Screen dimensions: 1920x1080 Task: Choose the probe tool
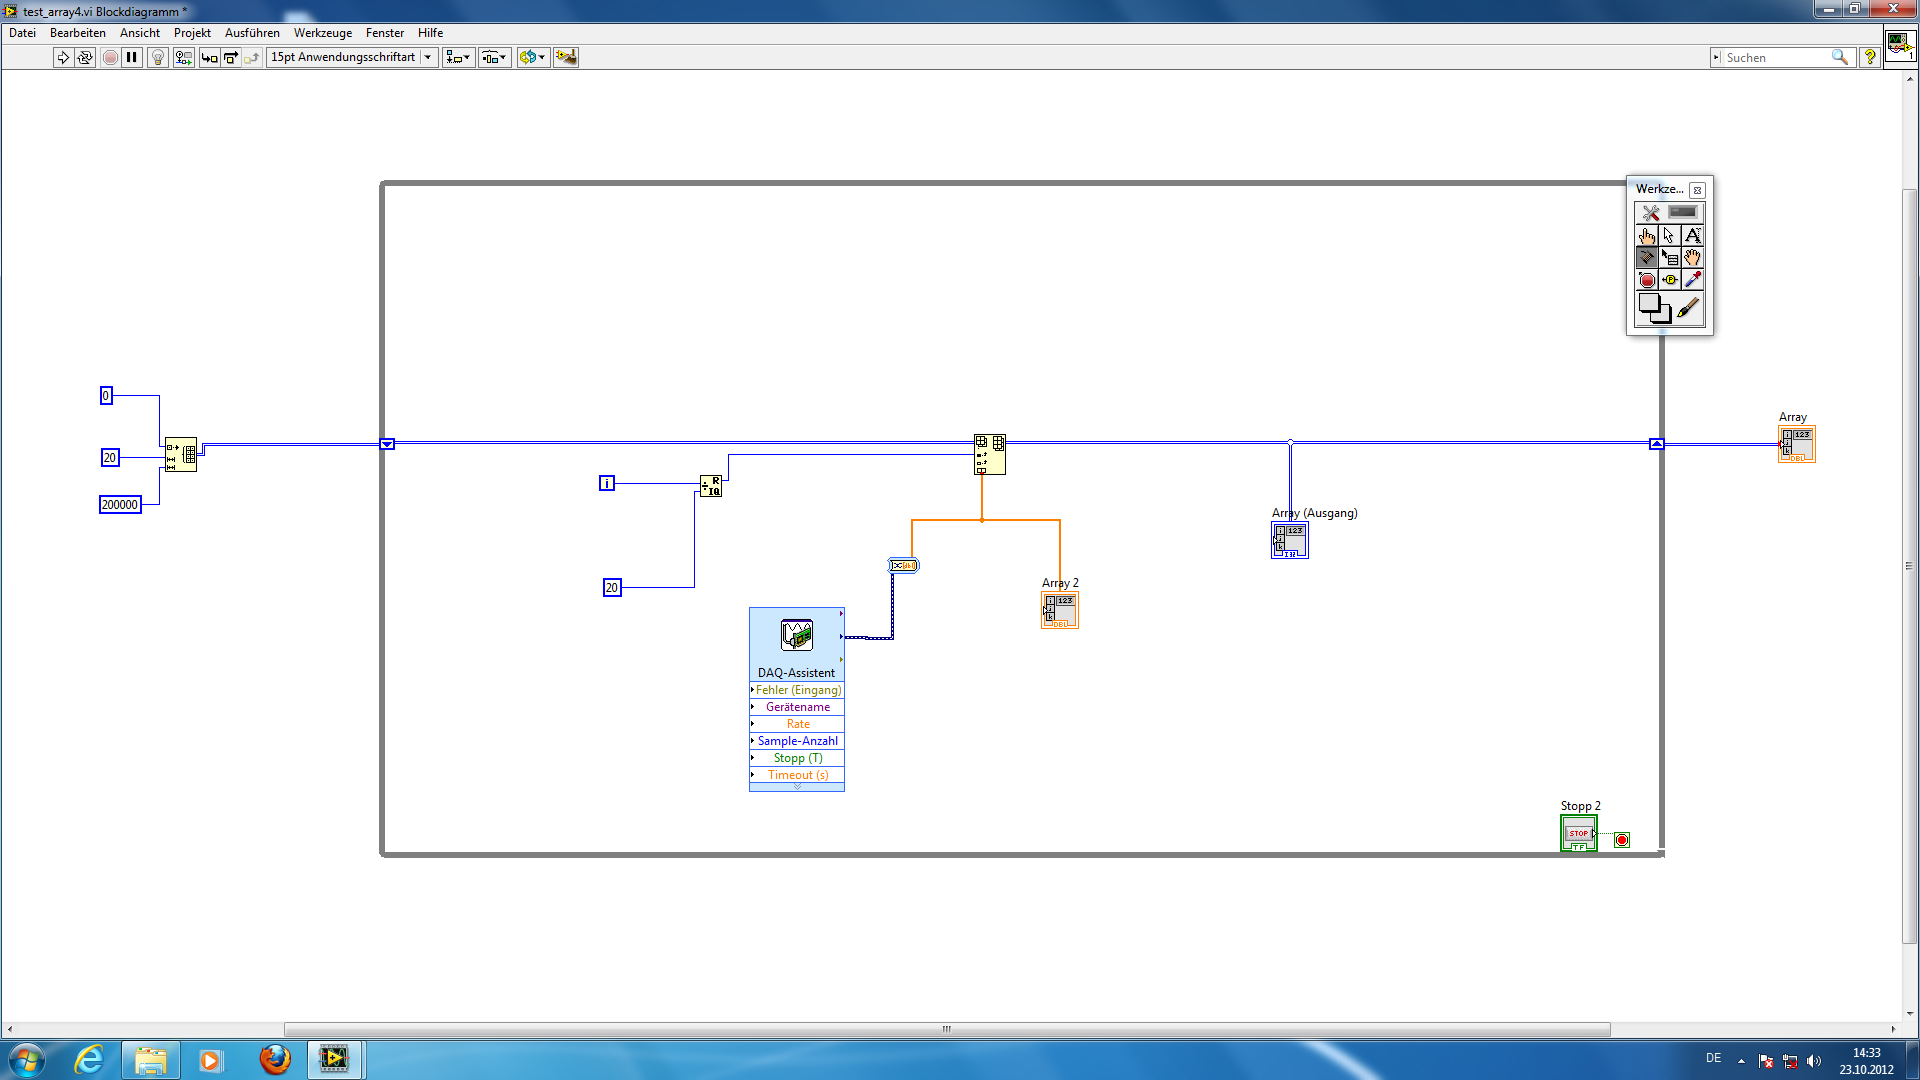click(x=1669, y=280)
